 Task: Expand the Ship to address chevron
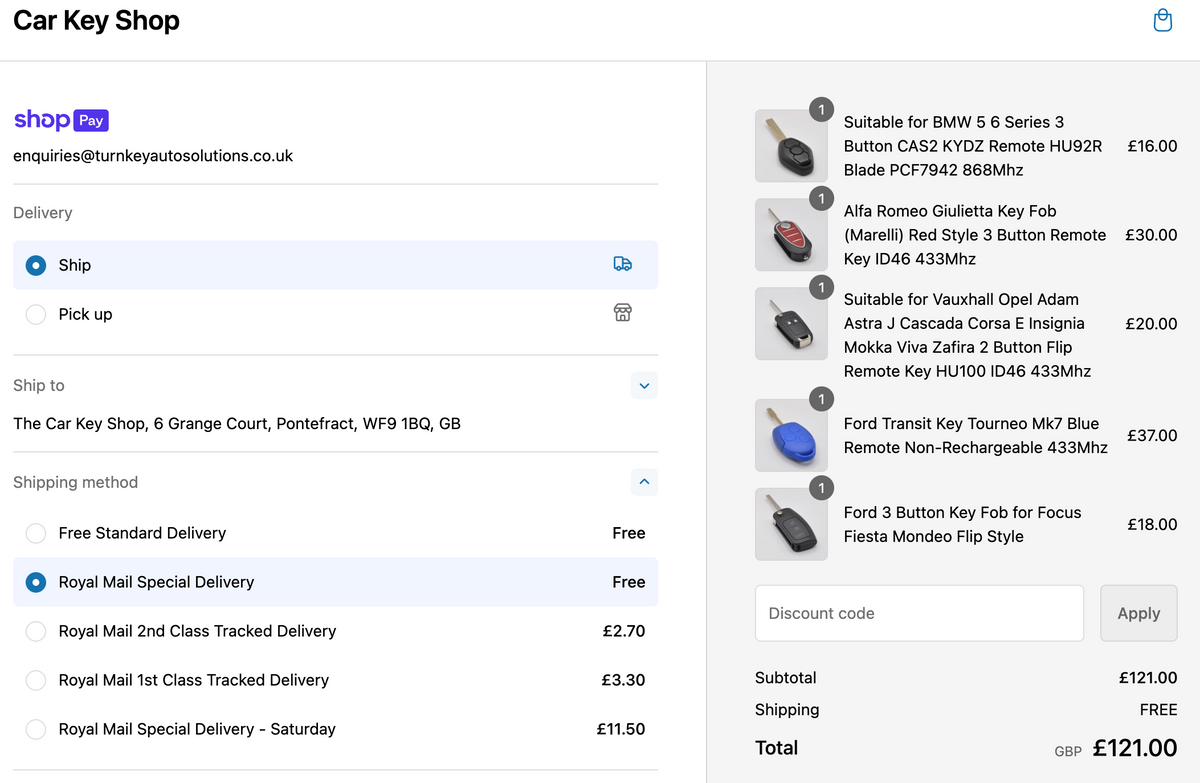pyautogui.click(x=644, y=385)
